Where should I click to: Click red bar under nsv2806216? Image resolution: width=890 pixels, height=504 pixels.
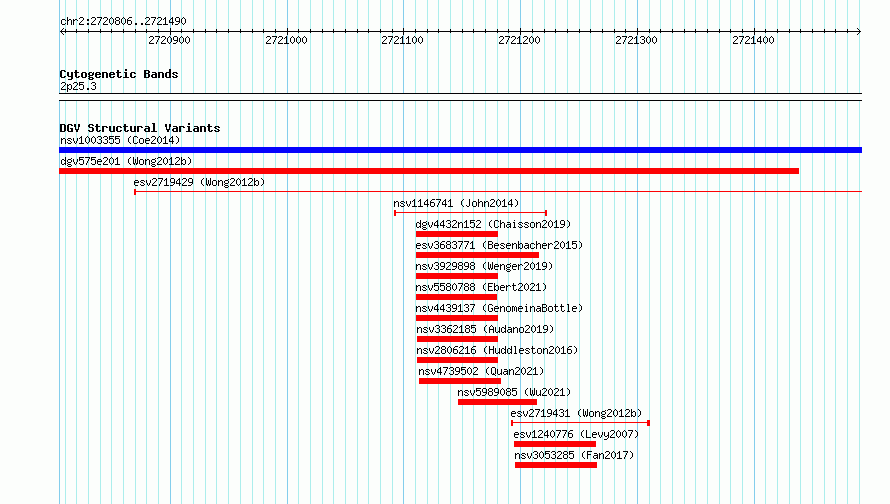tap(457, 360)
